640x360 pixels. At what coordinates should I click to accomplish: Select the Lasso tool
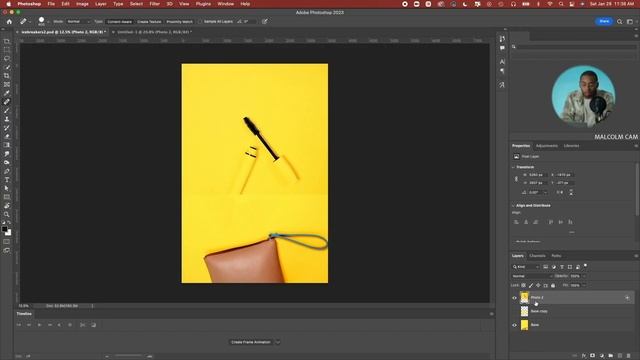[7, 58]
